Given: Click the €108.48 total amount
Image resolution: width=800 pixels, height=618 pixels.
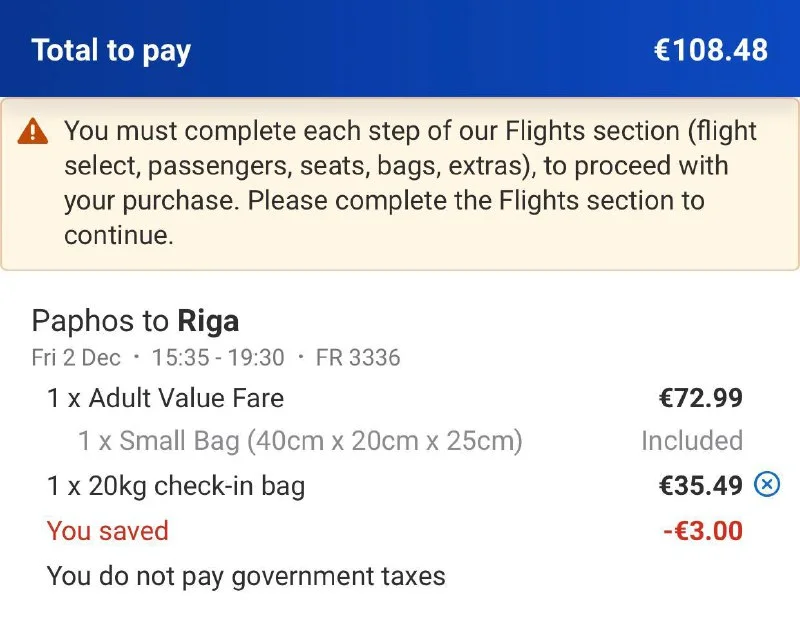Looking at the screenshot, I should coord(710,51).
